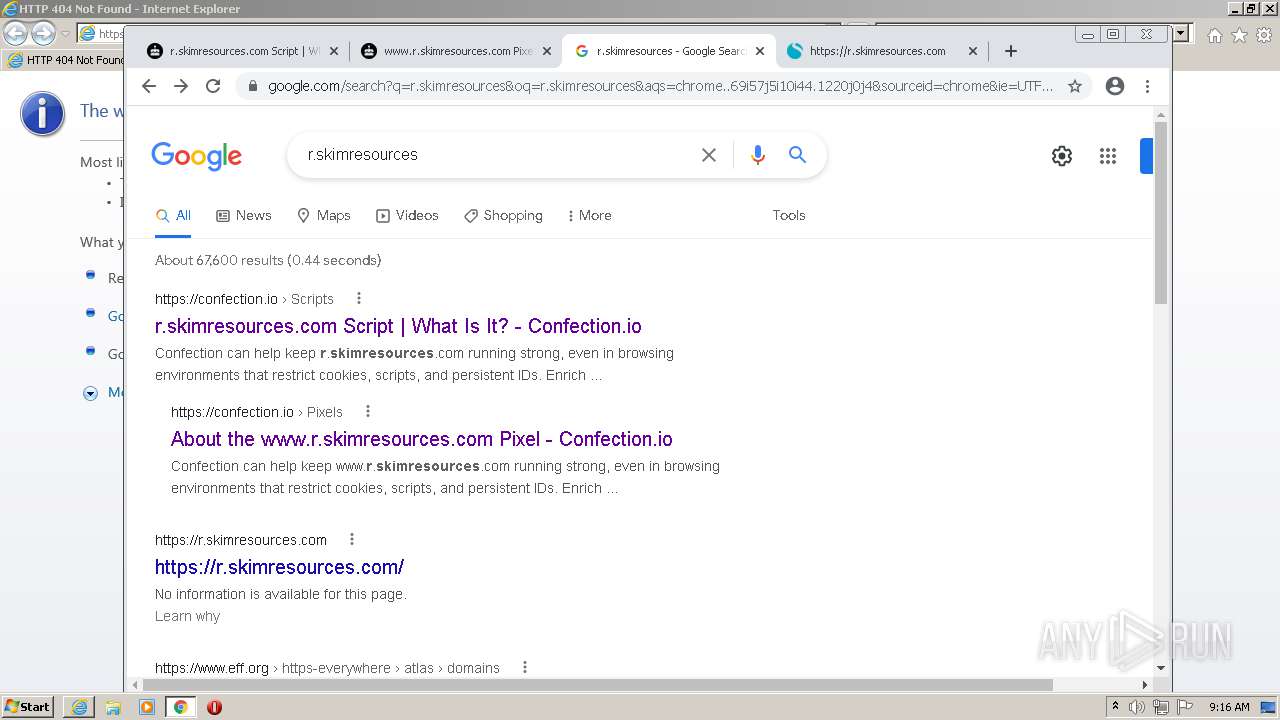Image resolution: width=1280 pixels, height=720 pixels.
Task: Click the red shield taskbar icon
Action: click(214, 707)
